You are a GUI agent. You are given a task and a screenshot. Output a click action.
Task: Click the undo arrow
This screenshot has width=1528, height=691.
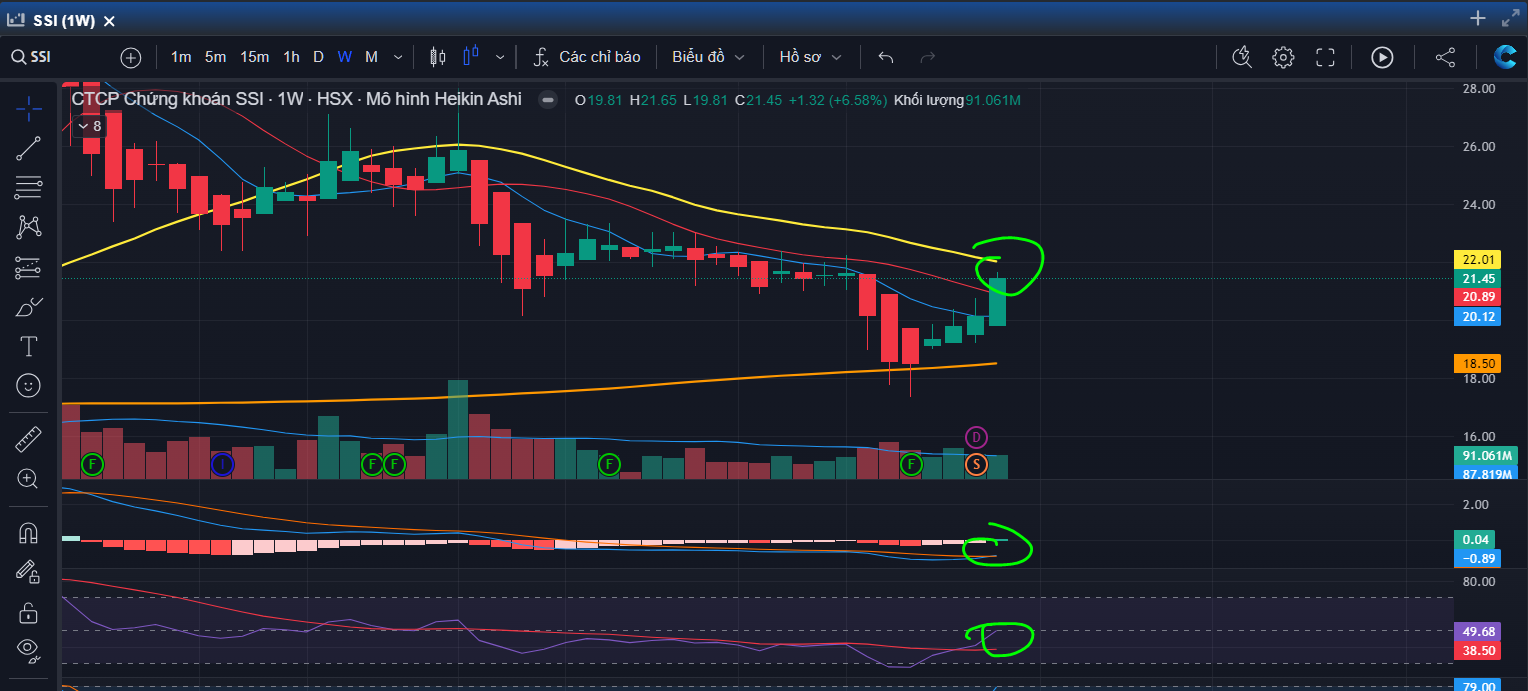[x=885, y=57]
